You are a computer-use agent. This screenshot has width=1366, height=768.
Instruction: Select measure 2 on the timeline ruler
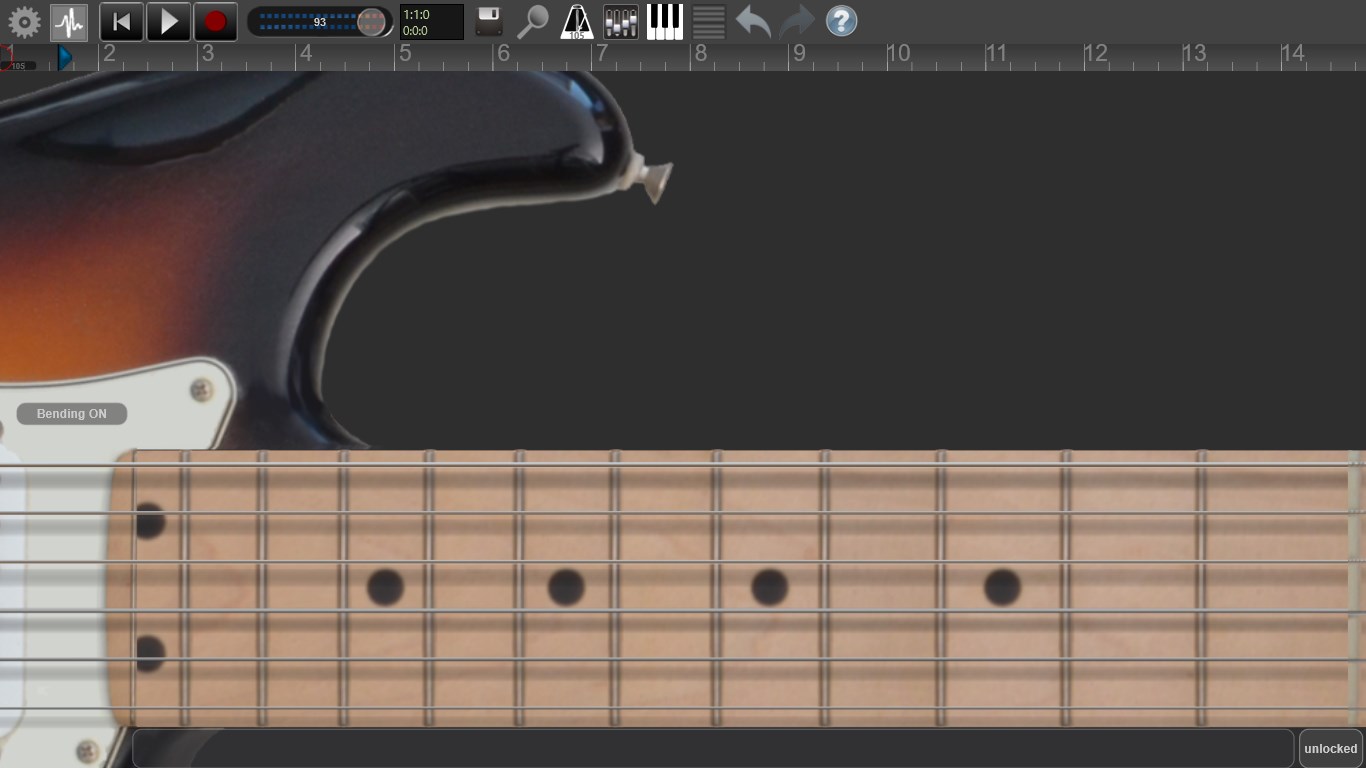110,55
